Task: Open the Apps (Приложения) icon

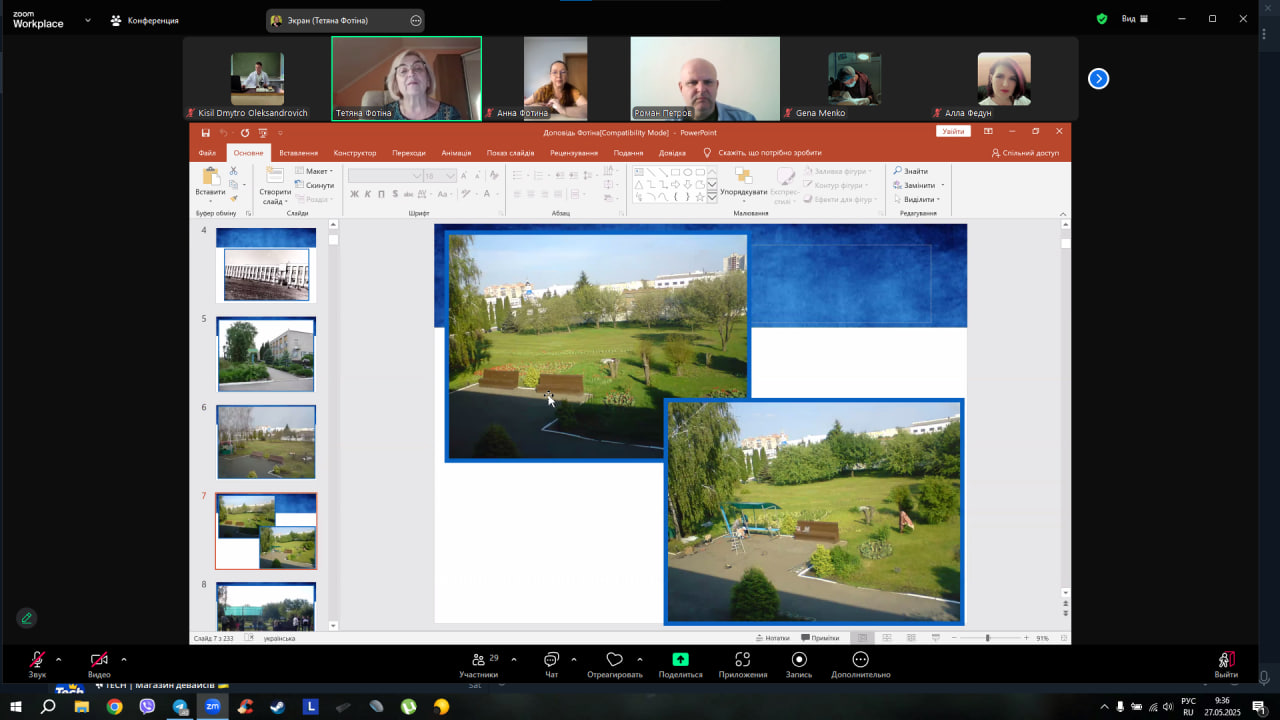Action: (742, 660)
